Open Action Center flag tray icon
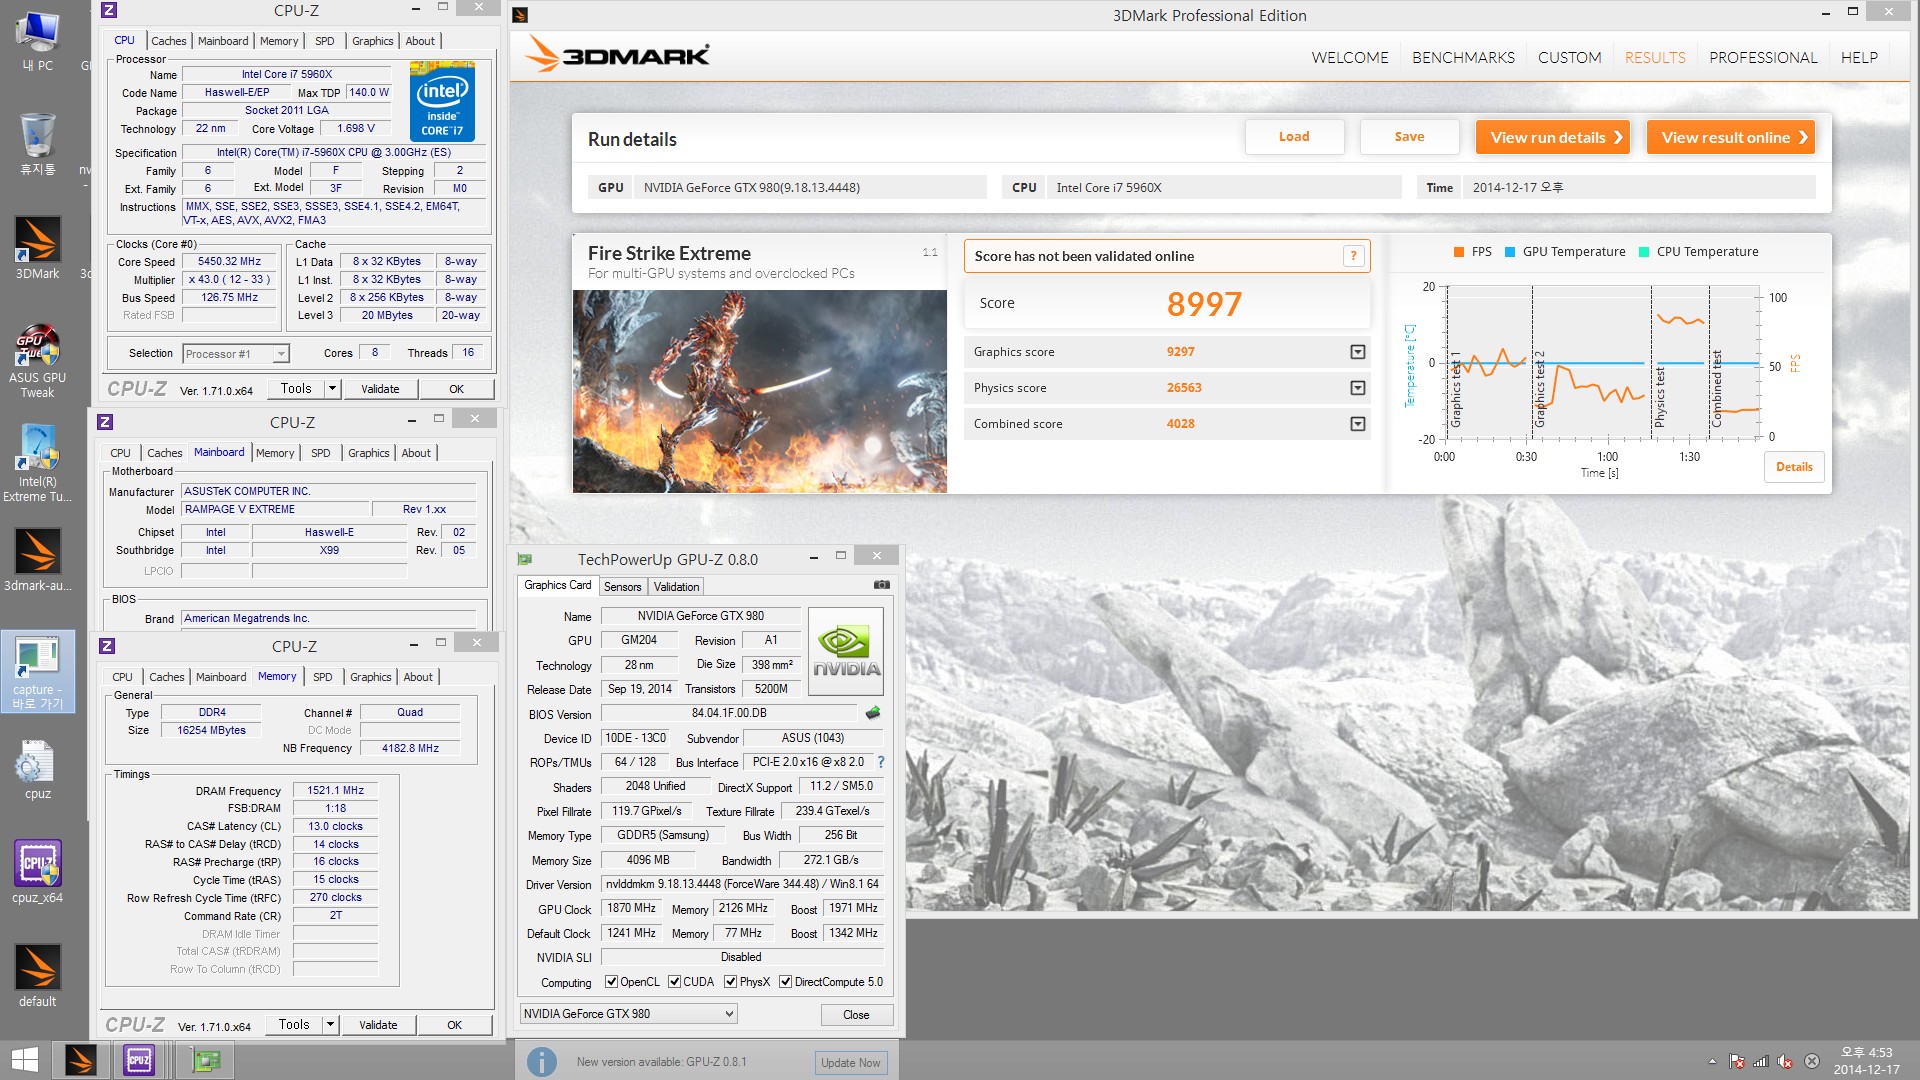1920x1080 pixels. click(1737, 1061)
